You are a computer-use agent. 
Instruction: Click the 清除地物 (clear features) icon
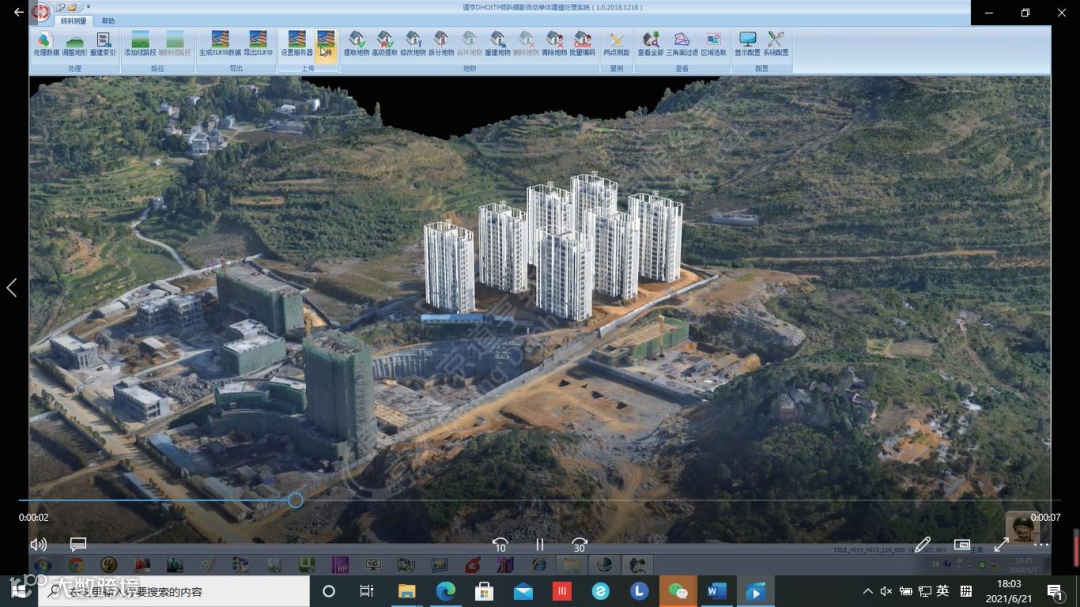coord(554,43)
